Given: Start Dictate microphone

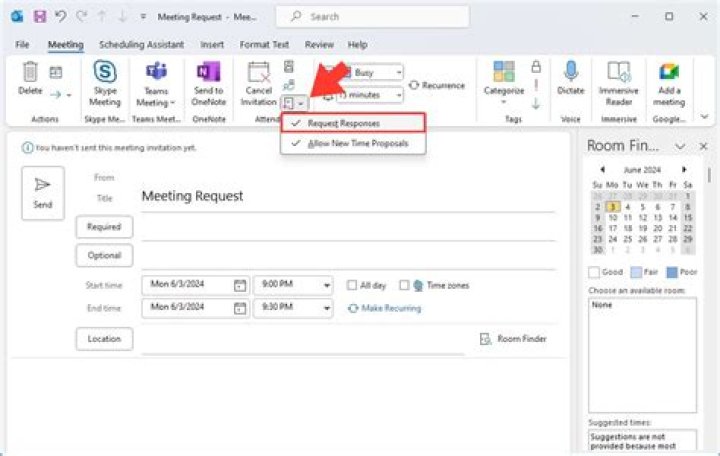Looking at the screenshot, I should point(571,72).
